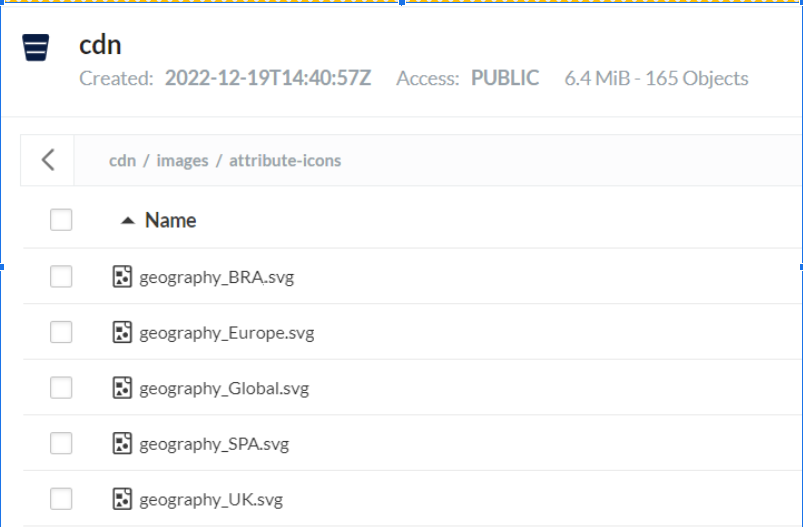803x528 pixels.
Task: Click the geography_BRA.svg file icon
Action: pos(122,276)
